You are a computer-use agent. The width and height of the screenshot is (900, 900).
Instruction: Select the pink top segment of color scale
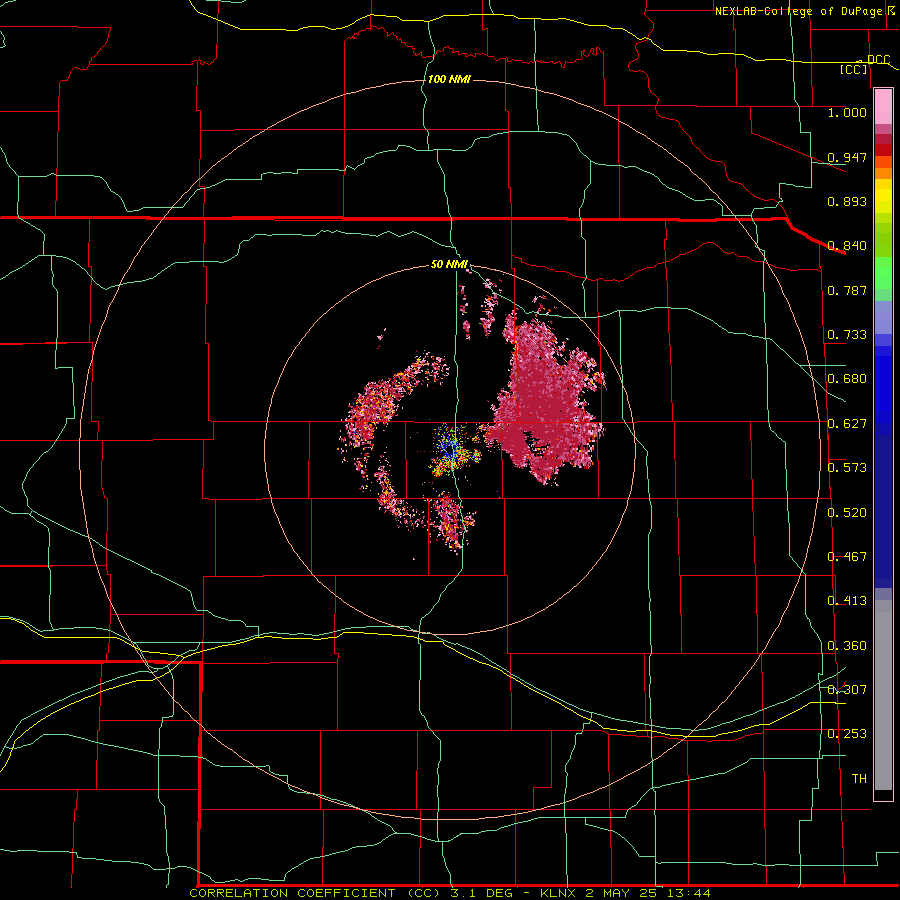click(x=883, y=107)
